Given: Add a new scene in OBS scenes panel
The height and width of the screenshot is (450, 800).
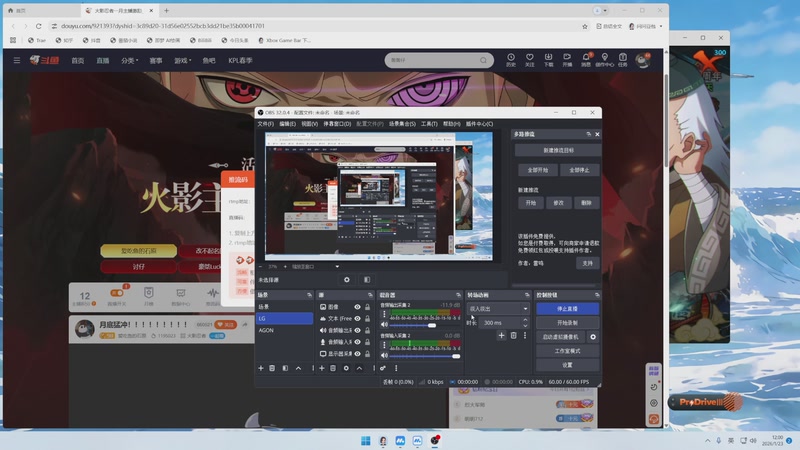Looking at the screenshot, I should tap(261, 368).
